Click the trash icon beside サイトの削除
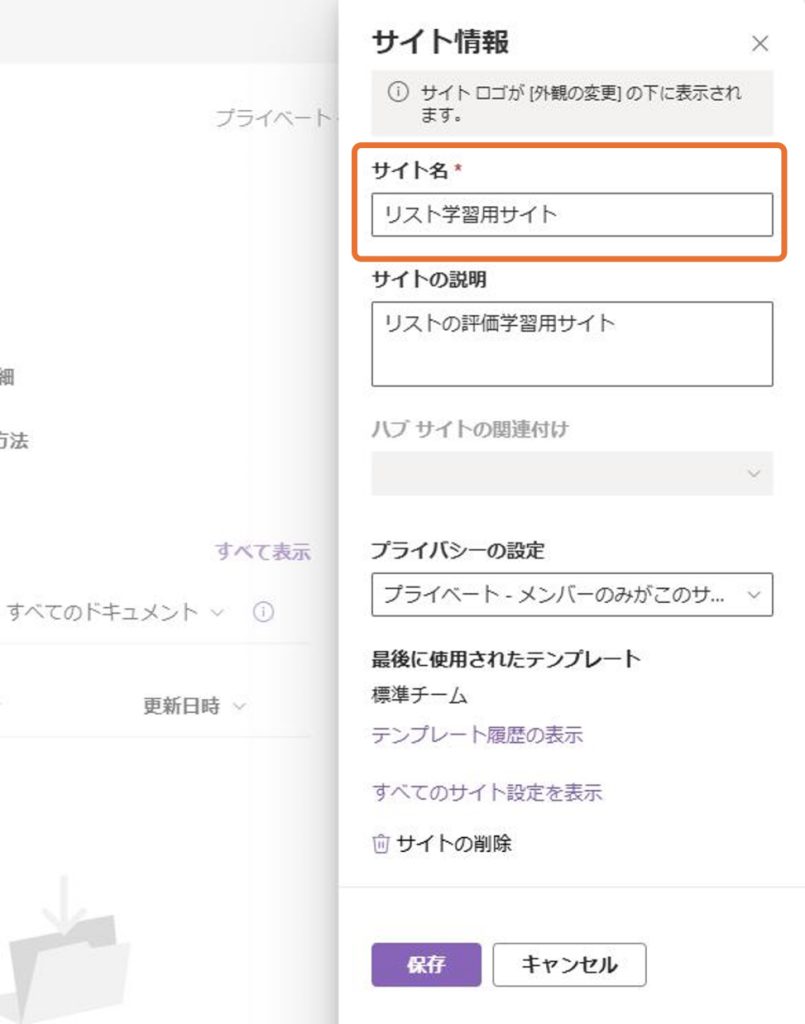The height and width of the screenshot is (1024, 805). point(381,844)
